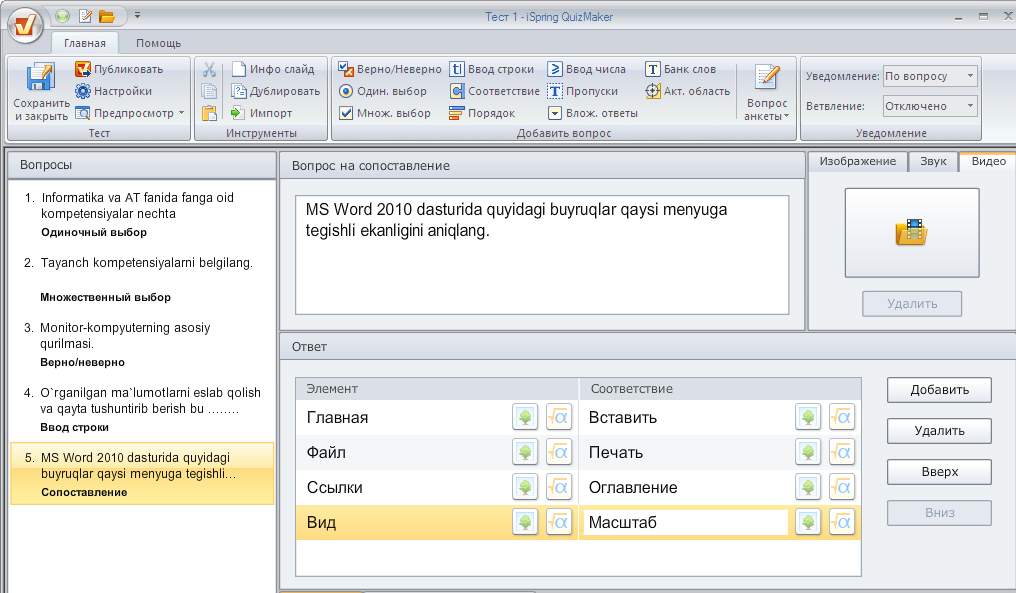Select question 1 Informatika va AT fanida

pyautogui.click(x=143, y=214)
